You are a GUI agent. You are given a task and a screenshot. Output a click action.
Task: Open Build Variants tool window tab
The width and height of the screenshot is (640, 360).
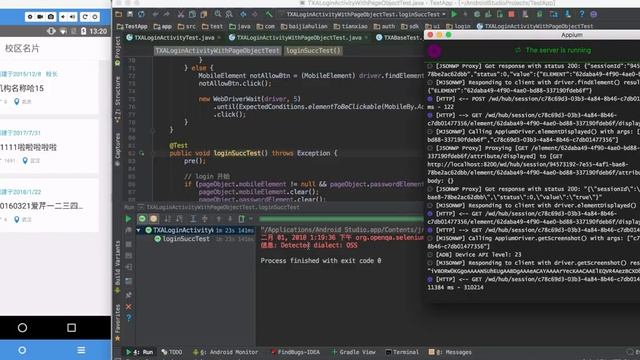tap(118, 266)
